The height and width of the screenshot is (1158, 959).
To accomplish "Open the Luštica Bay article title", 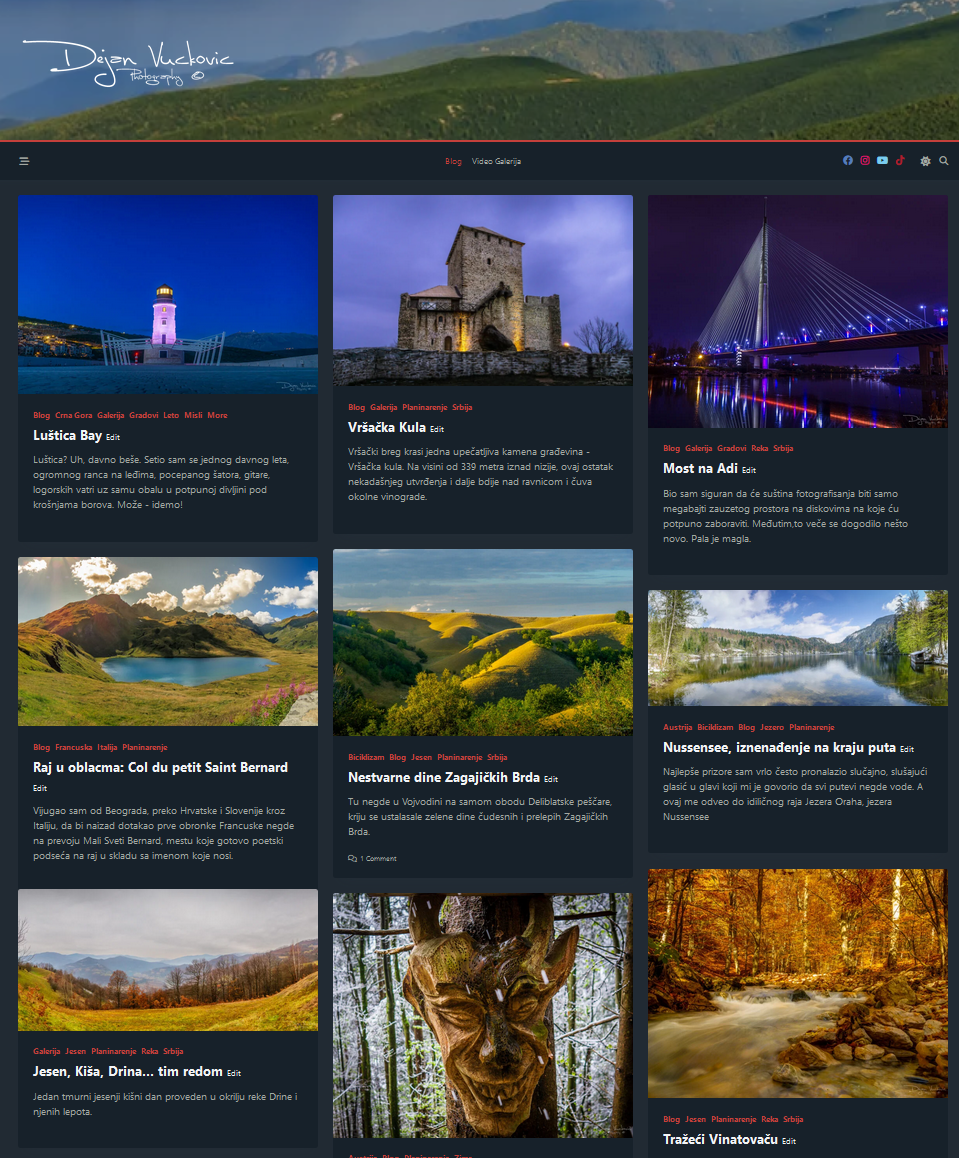I will tap(68, 435).
